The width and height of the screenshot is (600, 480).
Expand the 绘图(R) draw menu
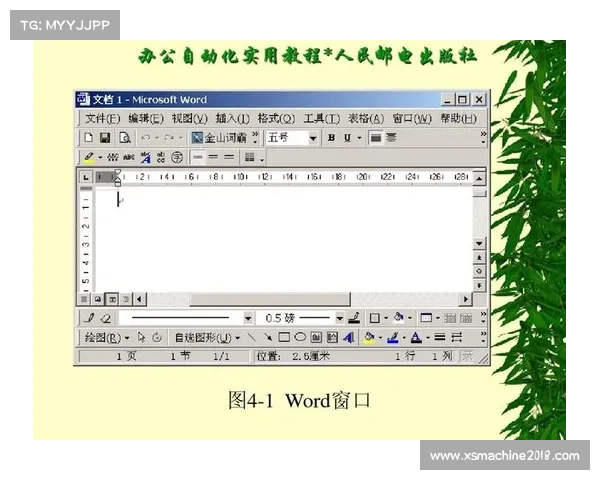[x=107, y=338]
